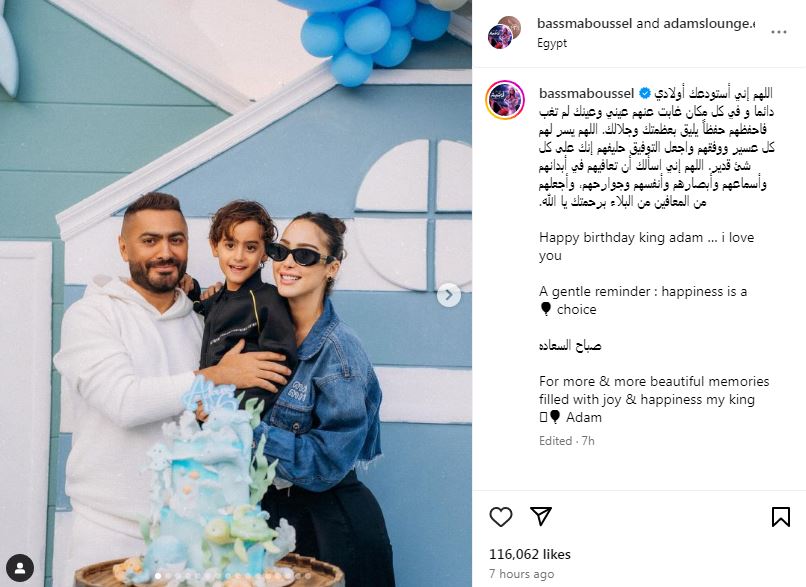Open bassmaboussel story ring avatar beside caption

coord(505,100)
